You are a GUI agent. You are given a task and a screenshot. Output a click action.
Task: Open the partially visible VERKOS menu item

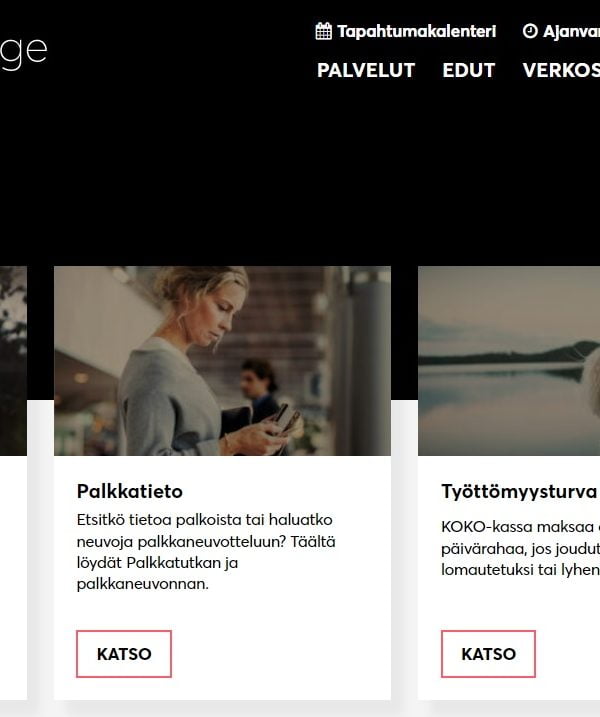click(561, 70)
